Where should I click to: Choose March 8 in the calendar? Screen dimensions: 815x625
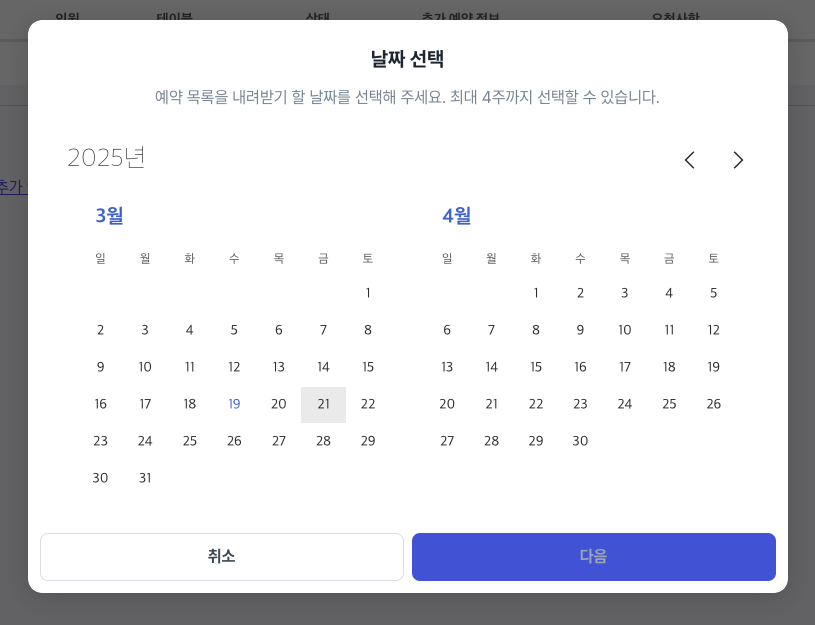[368, 330]
